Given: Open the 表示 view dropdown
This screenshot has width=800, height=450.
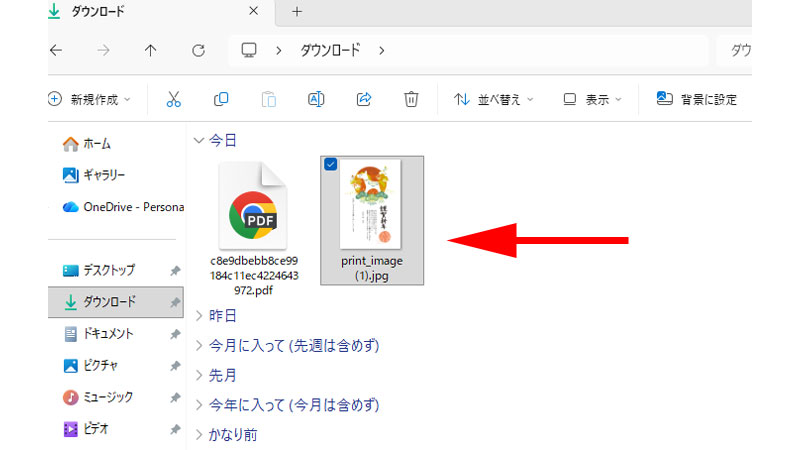Looking at the screenshot, I should [x=592, y=99].
